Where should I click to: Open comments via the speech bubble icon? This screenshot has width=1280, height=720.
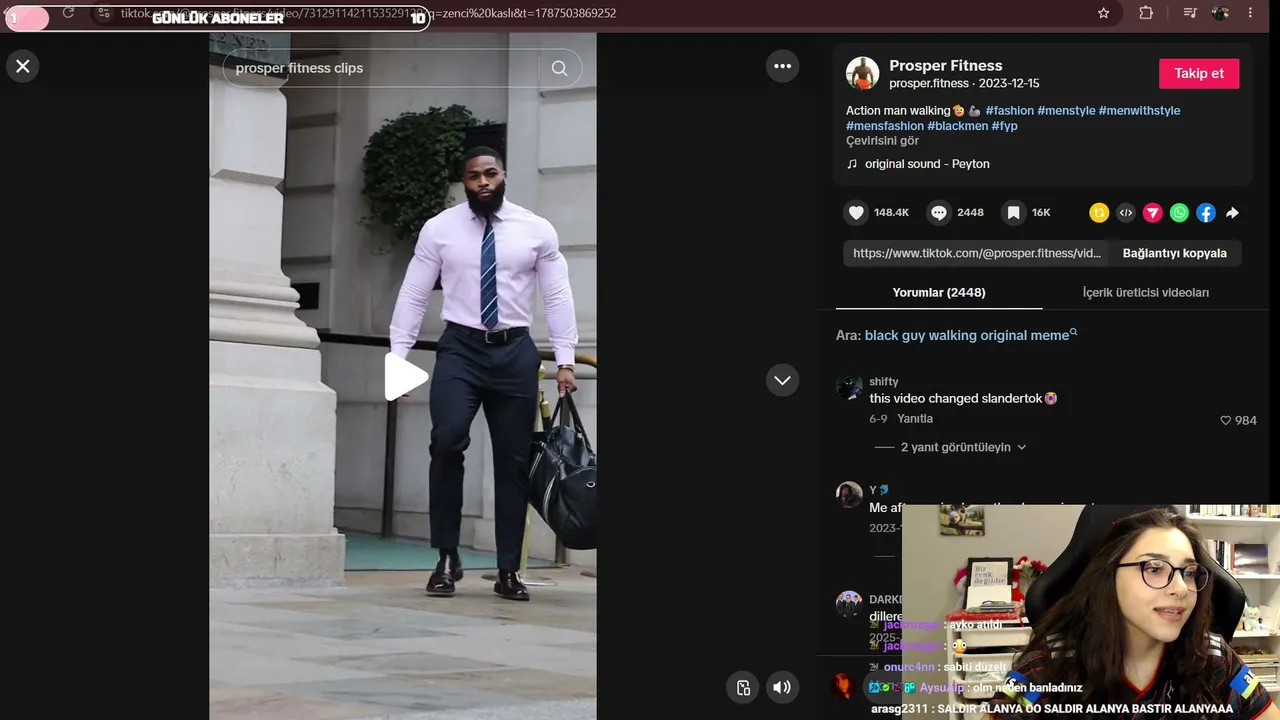(938, 212)
